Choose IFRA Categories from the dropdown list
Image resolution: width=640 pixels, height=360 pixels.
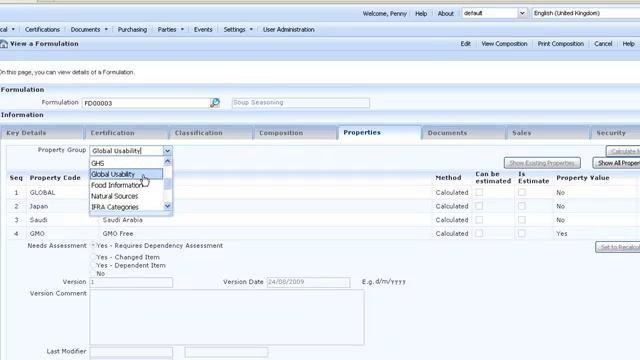coord(127,207)
